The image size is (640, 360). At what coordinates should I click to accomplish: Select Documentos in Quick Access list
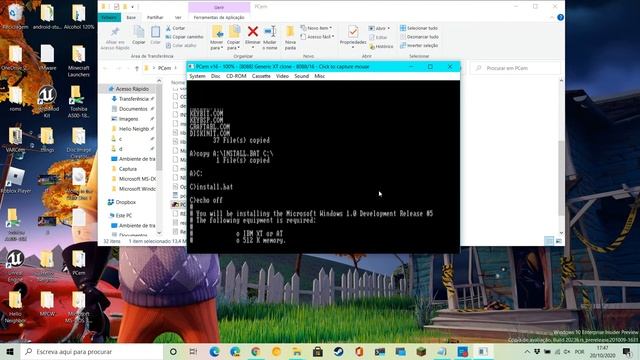pyautogui.click(x=130, y=109)
